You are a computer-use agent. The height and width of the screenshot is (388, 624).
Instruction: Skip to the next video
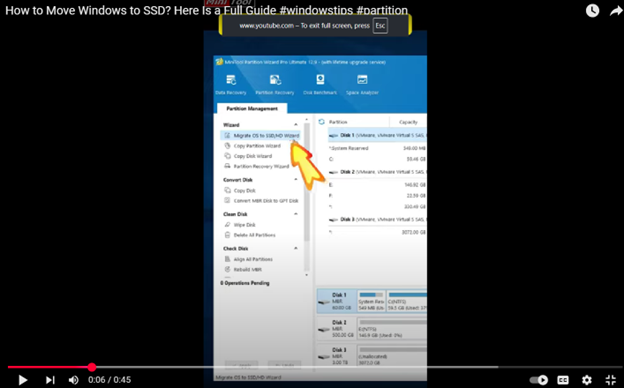[x=50, y=380]
